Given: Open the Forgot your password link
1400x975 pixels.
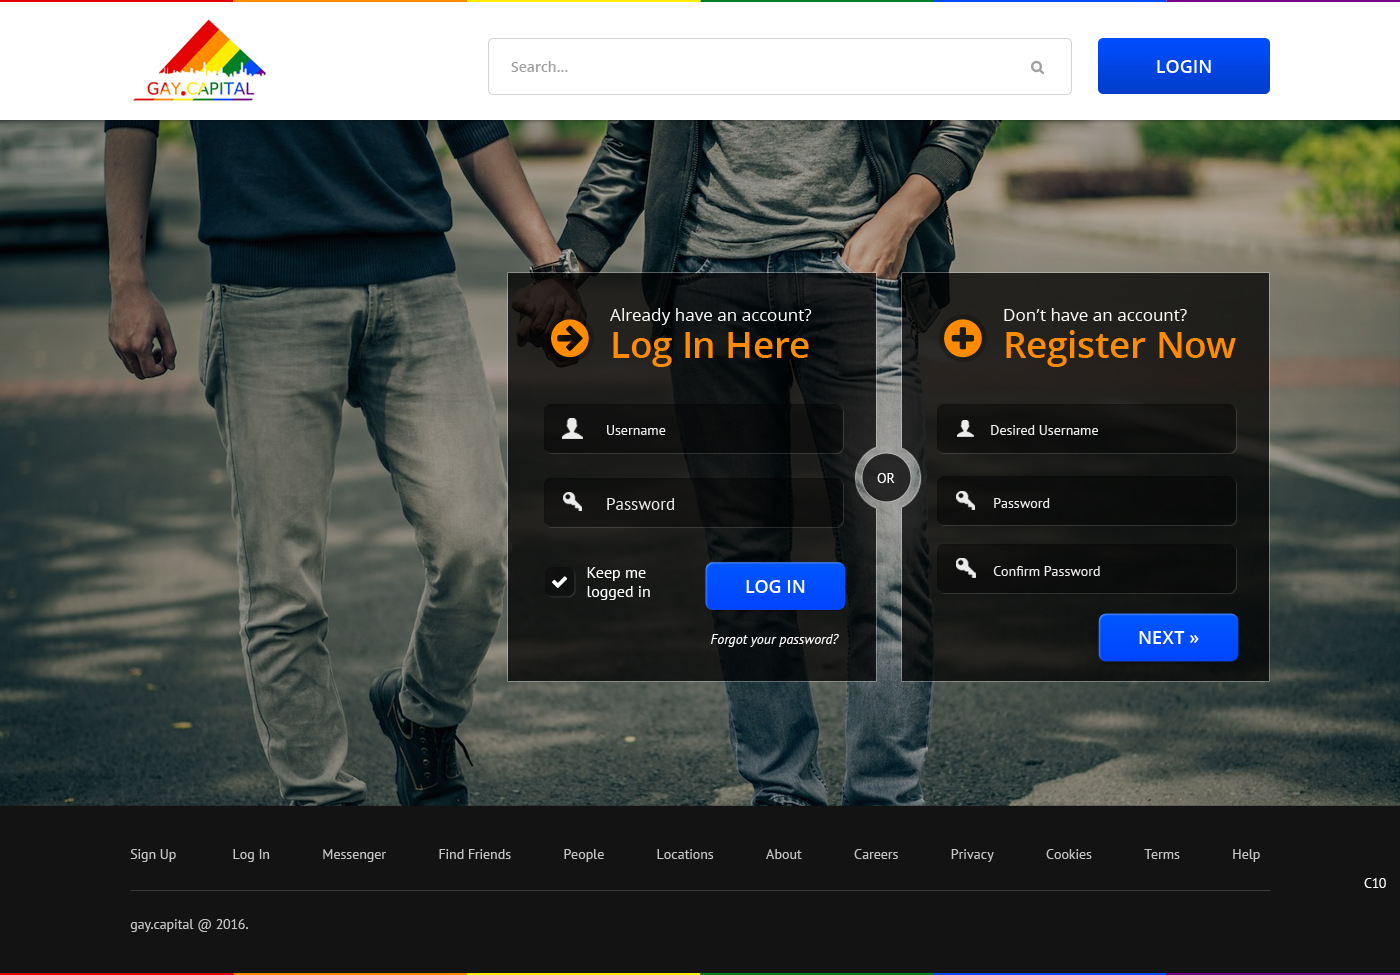Looking at the screenshot, I should 774,639.
